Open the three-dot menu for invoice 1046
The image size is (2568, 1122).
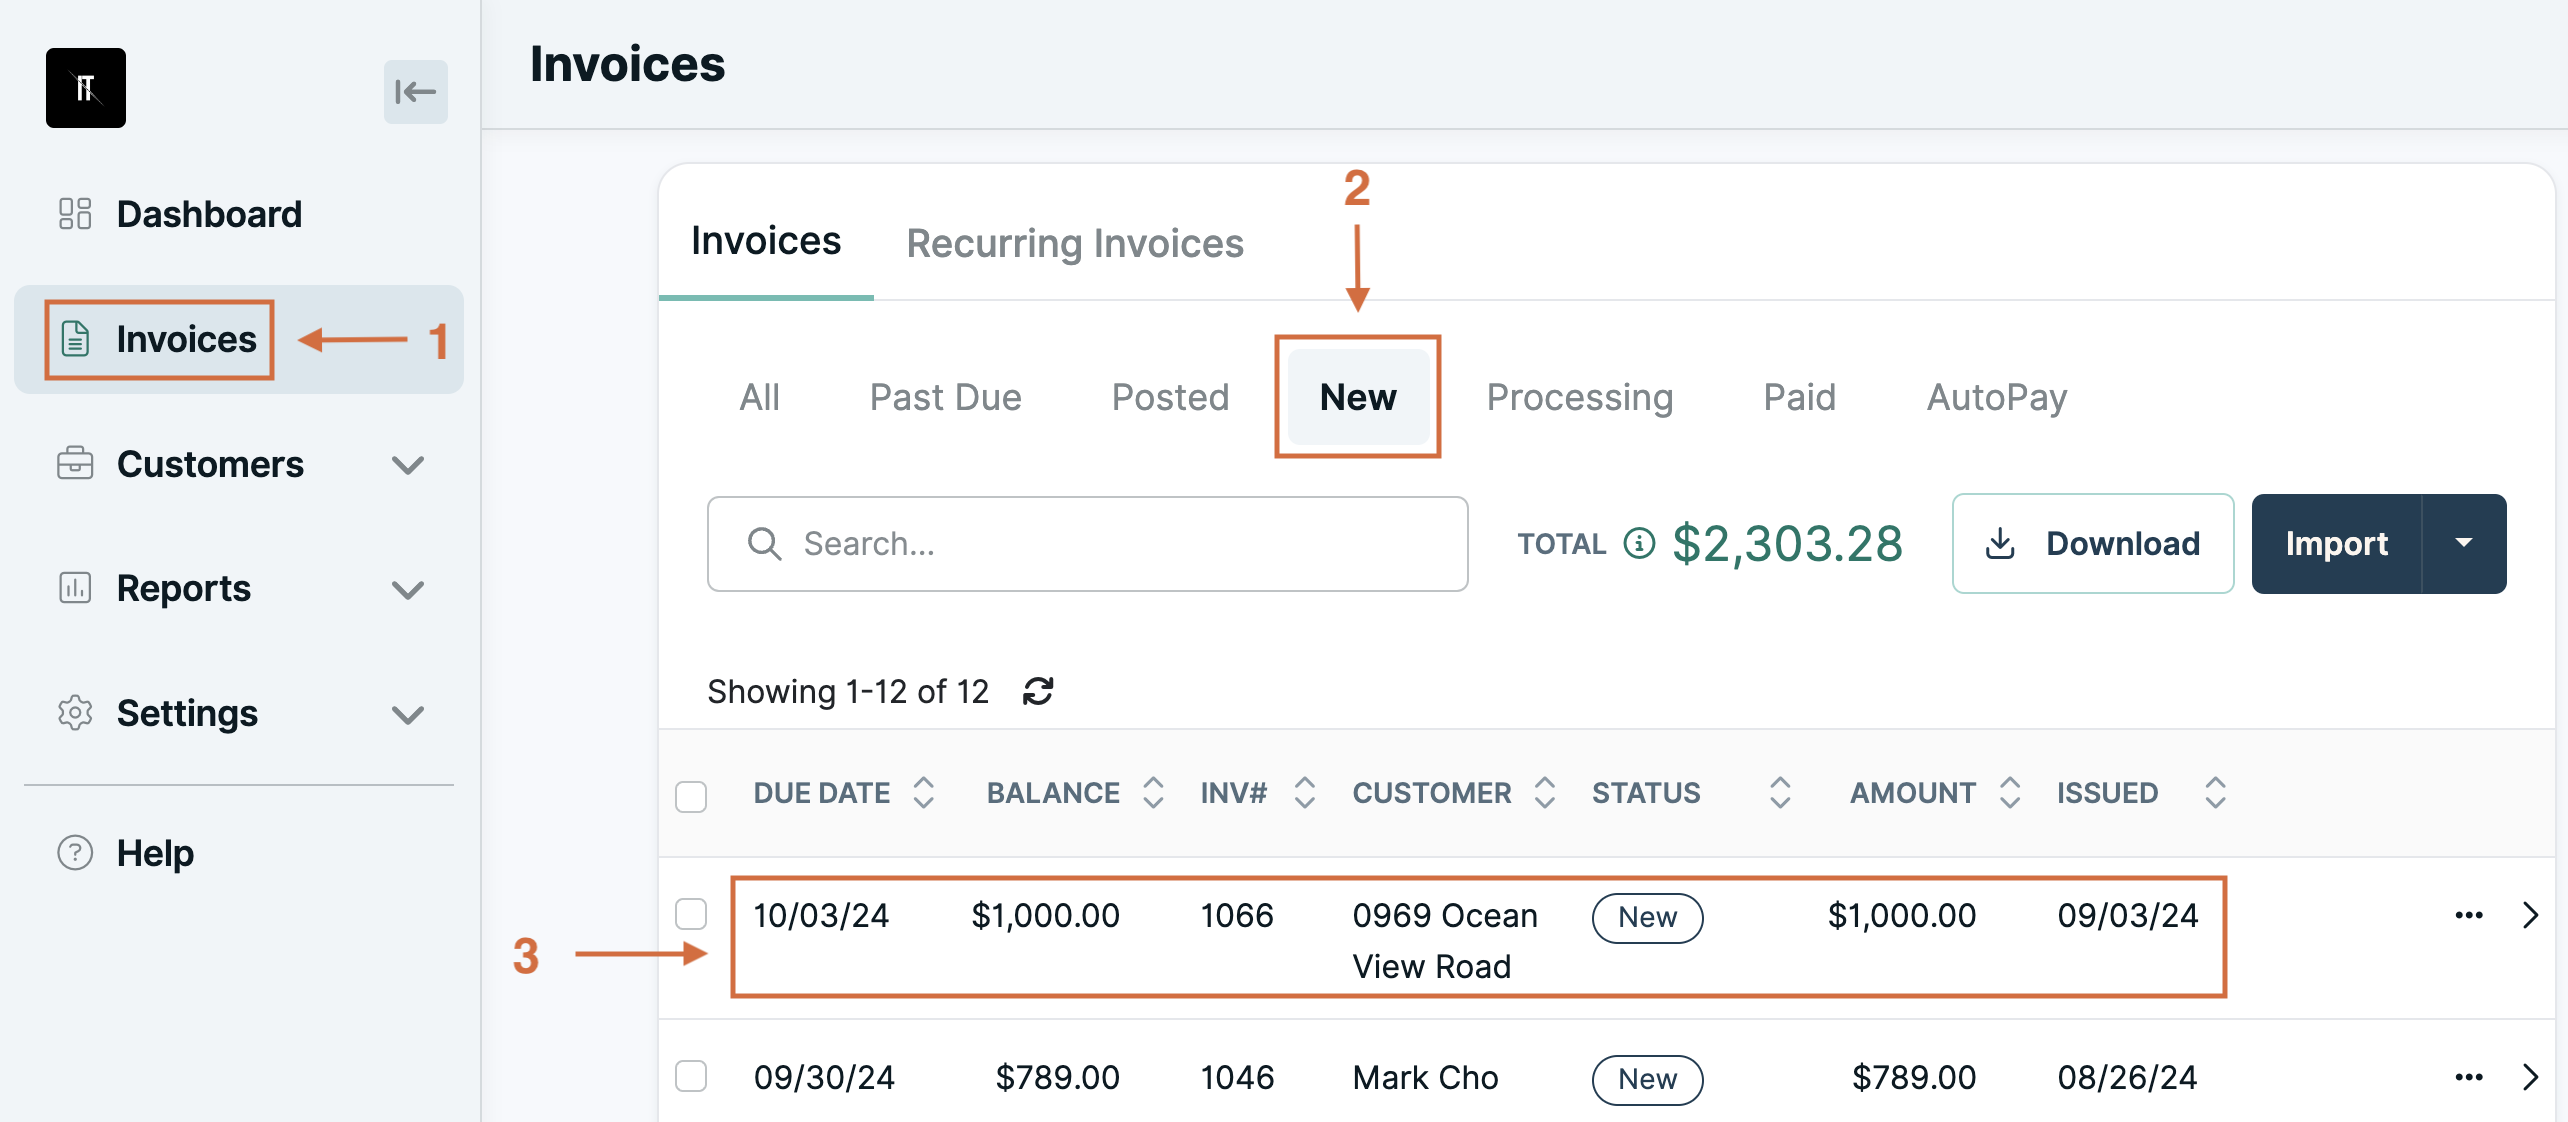point(2469,1077)
